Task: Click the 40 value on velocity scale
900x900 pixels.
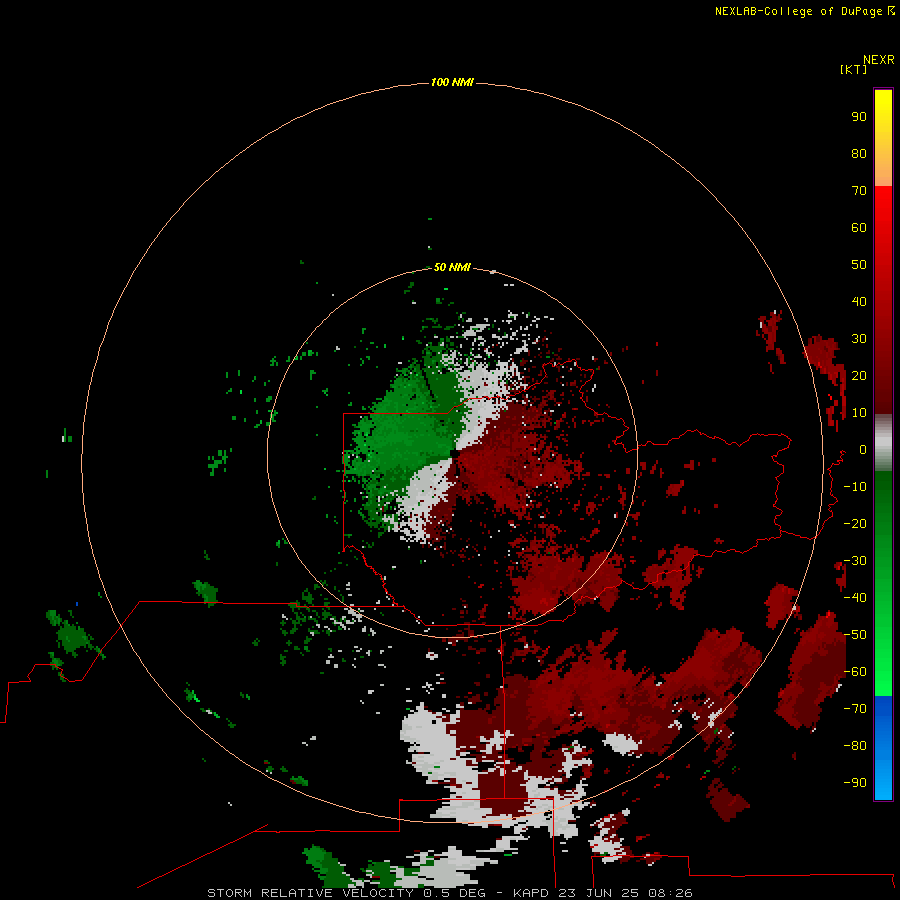Action: pos(859,301)
